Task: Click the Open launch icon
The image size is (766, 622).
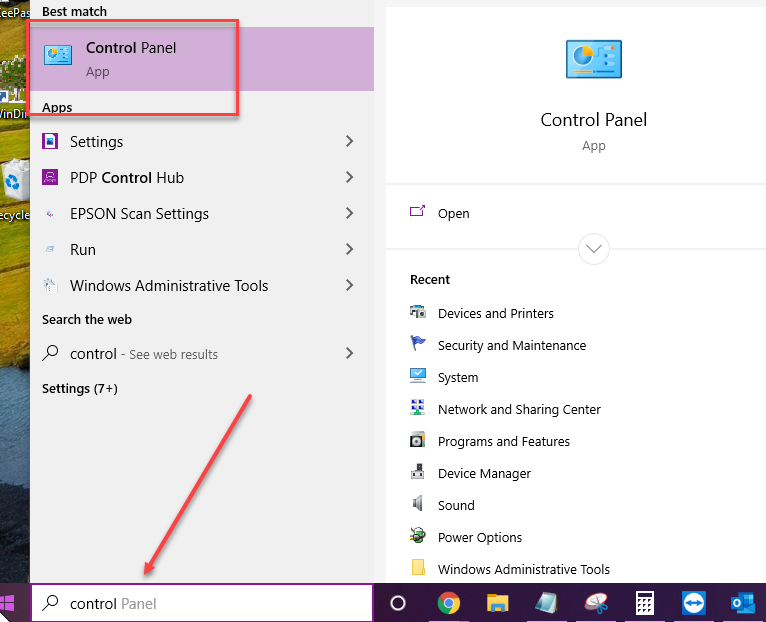Action: [x=417, y=211]
